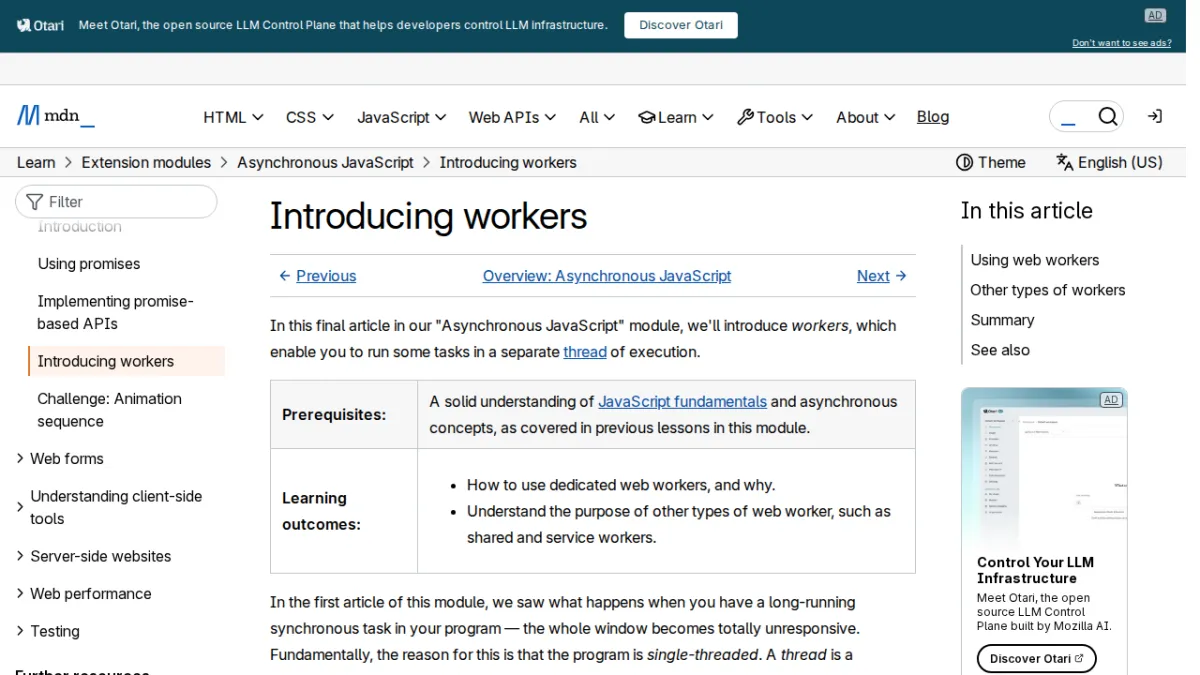Open the JavaScript menu
Viewport: 1200px width, 675px height.
coord(402,117)
